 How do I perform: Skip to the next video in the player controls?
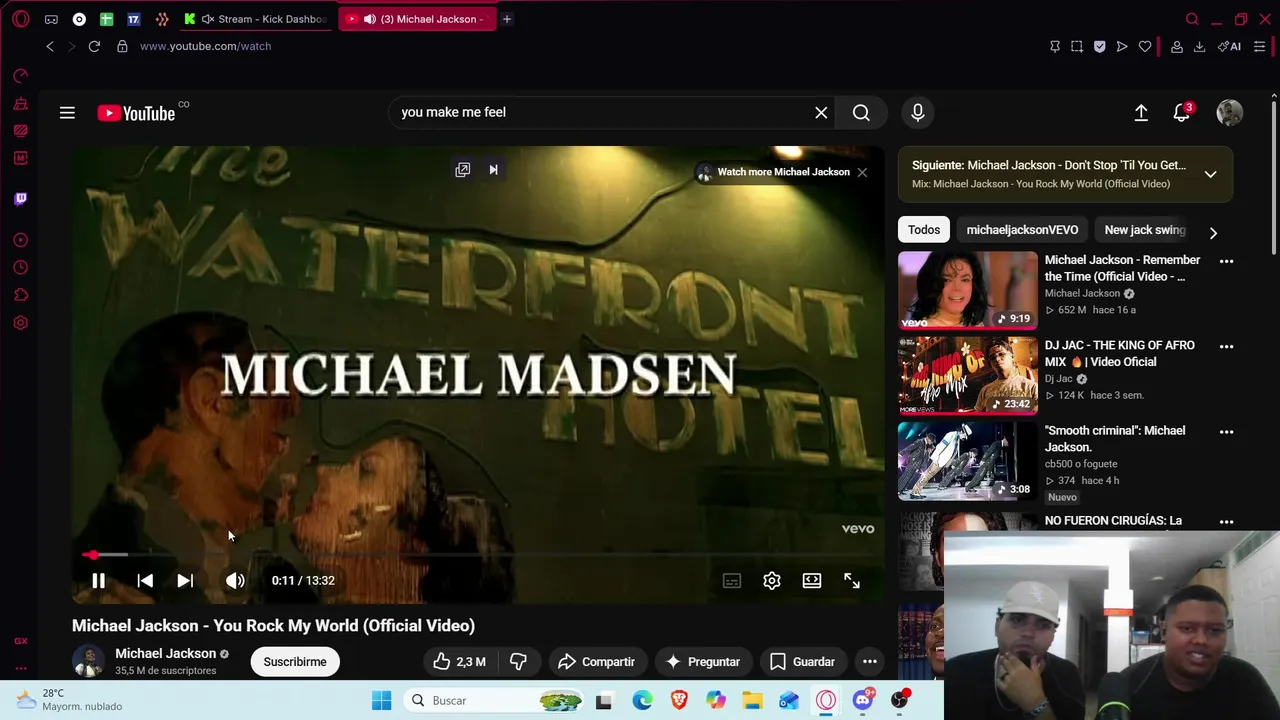click(x=185, y=580)
